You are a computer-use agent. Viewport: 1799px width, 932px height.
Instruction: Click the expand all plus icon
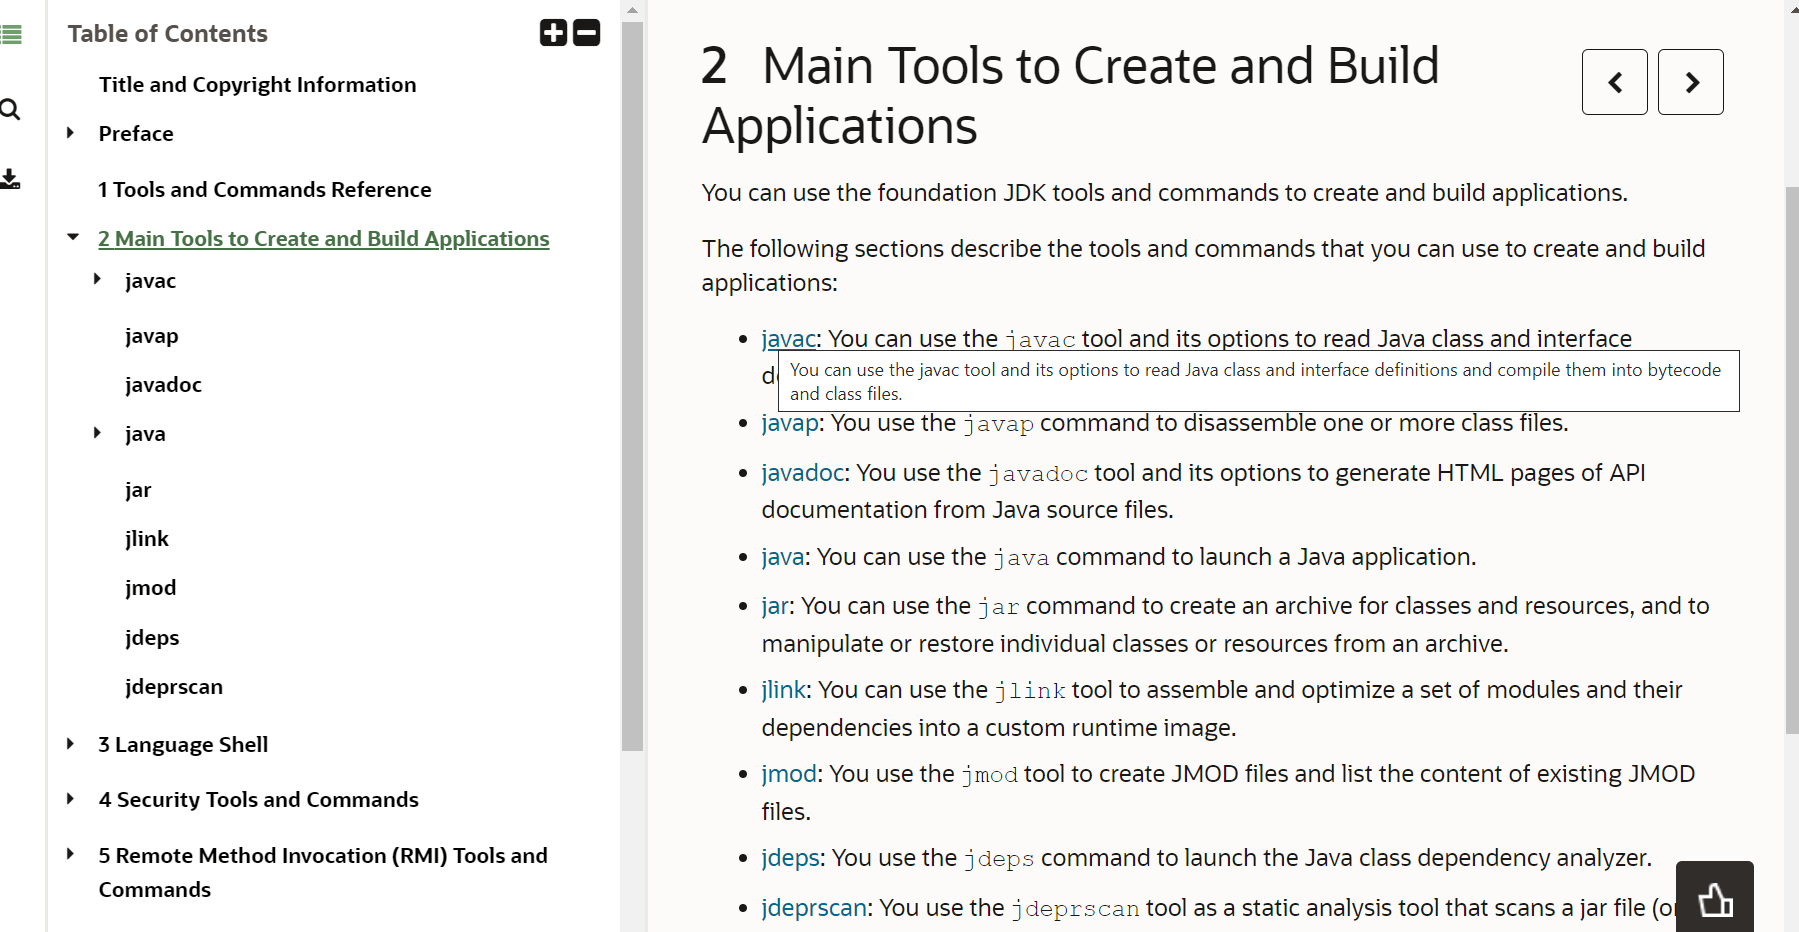pos(553,33)
